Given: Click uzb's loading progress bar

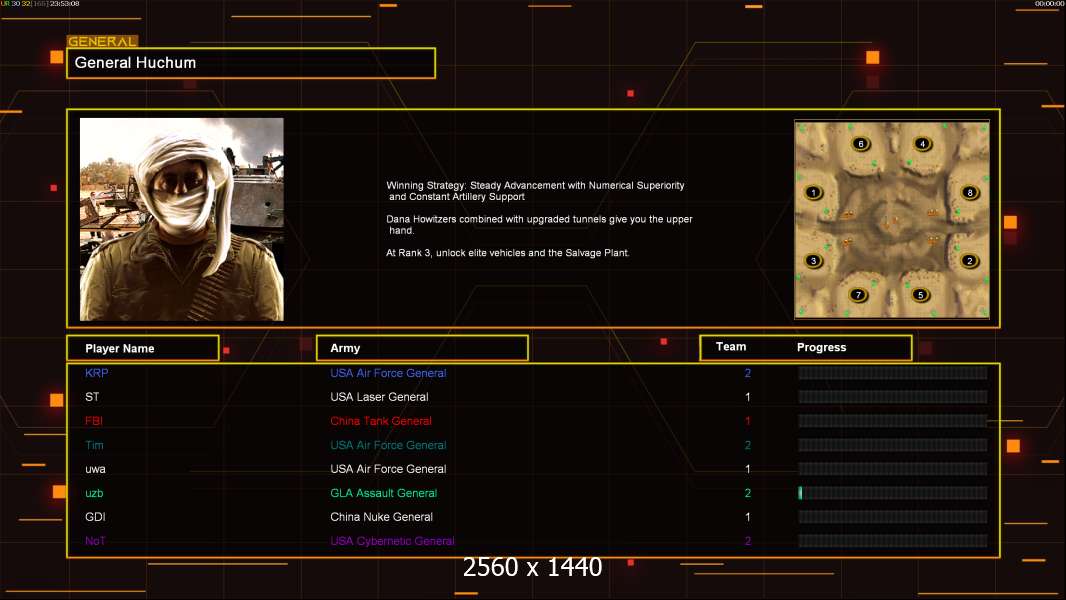Looking at the screenshot, I should 893,493.
